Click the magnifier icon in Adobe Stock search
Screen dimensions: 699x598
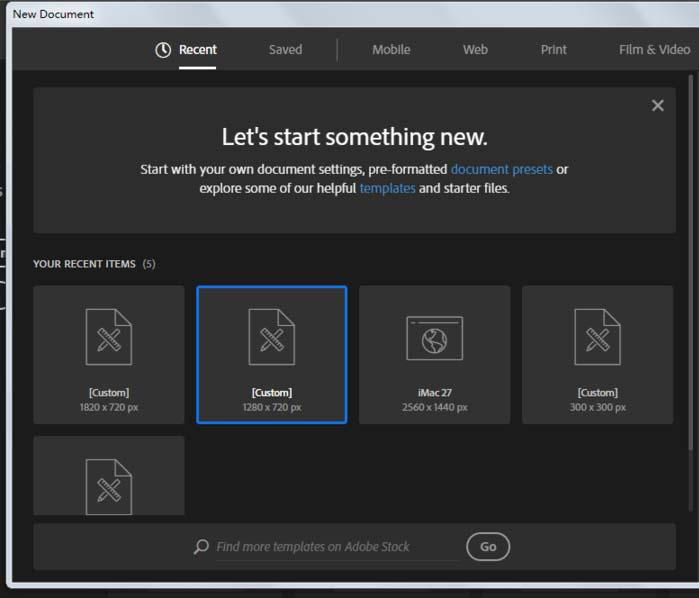[201, 547]
